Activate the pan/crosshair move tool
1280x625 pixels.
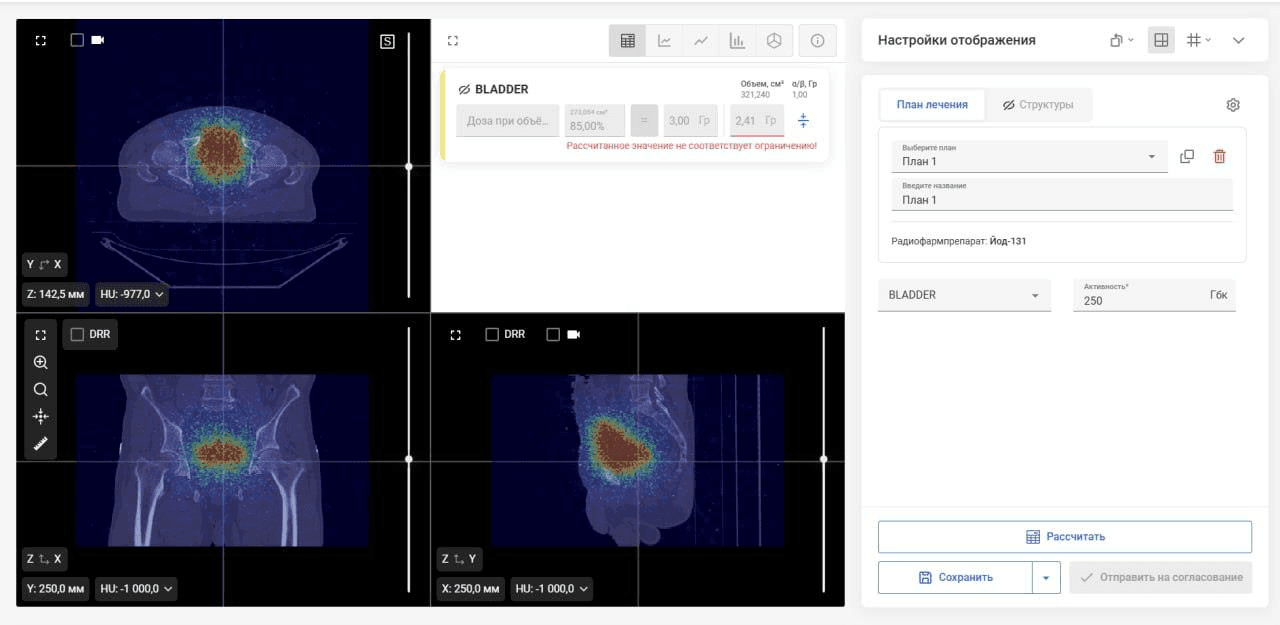pos(41,417)
